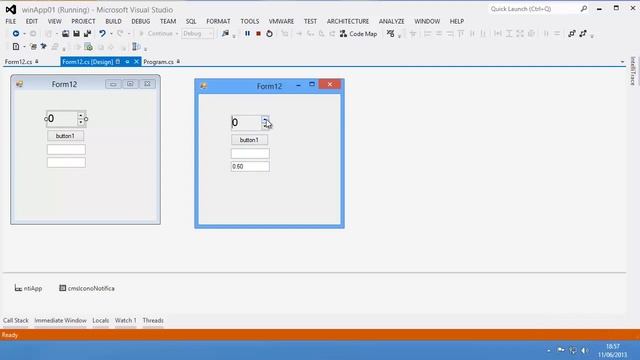
Task: Click the Save All toolbar icon
Action: click(87, 34)
